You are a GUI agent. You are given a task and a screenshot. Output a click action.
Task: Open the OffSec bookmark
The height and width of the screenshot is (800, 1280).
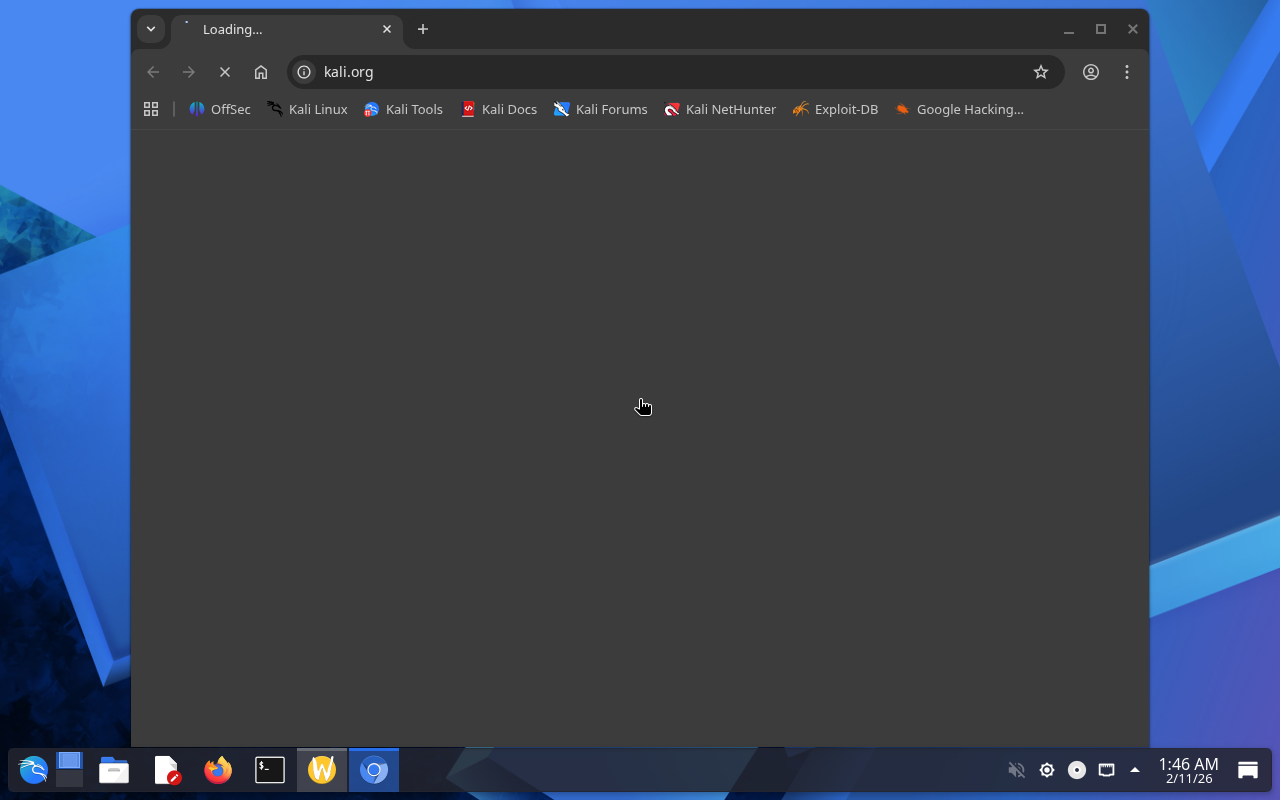(220, 109)
